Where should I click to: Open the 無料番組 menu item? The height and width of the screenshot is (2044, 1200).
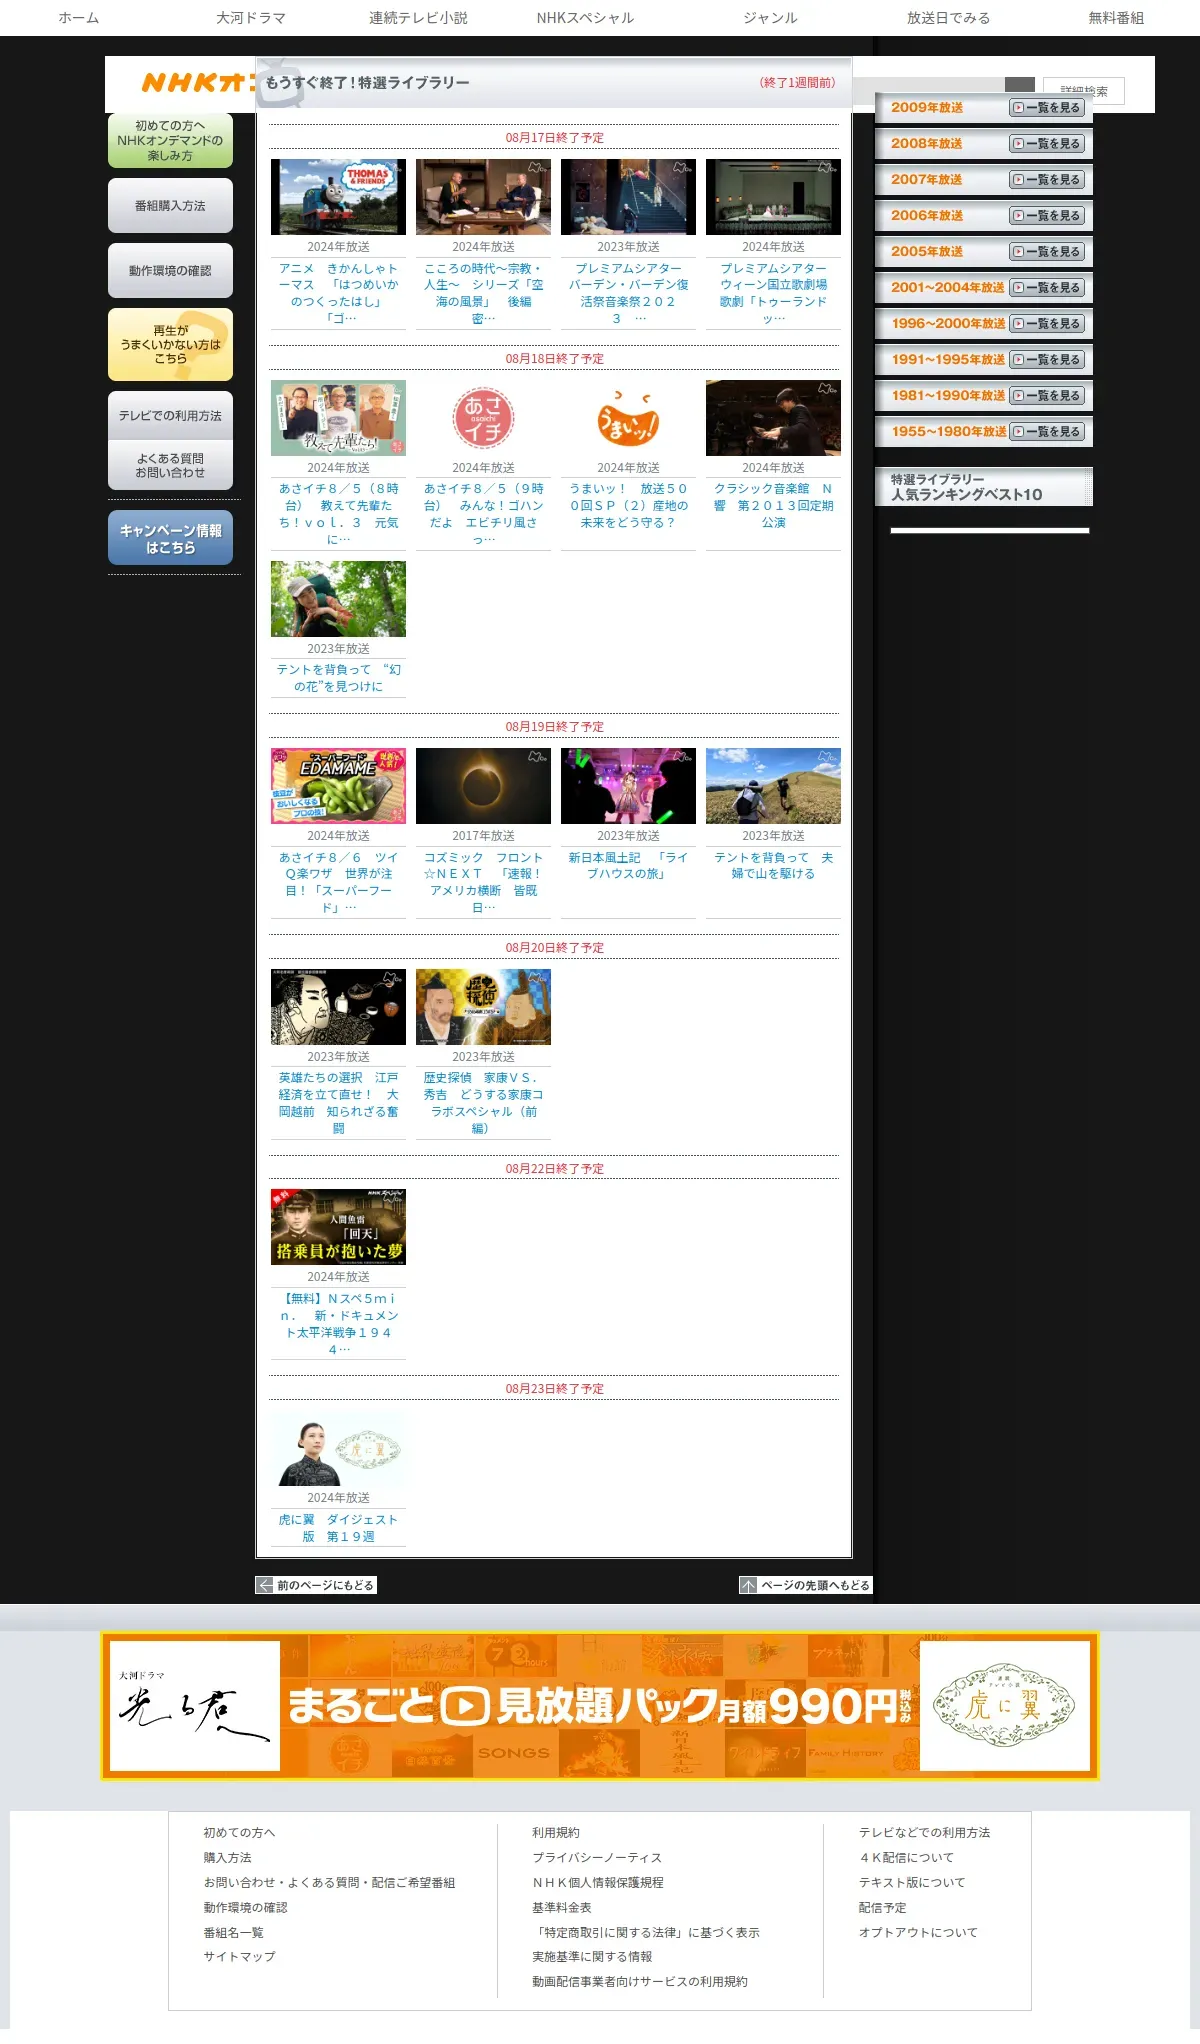(1116, 18)
